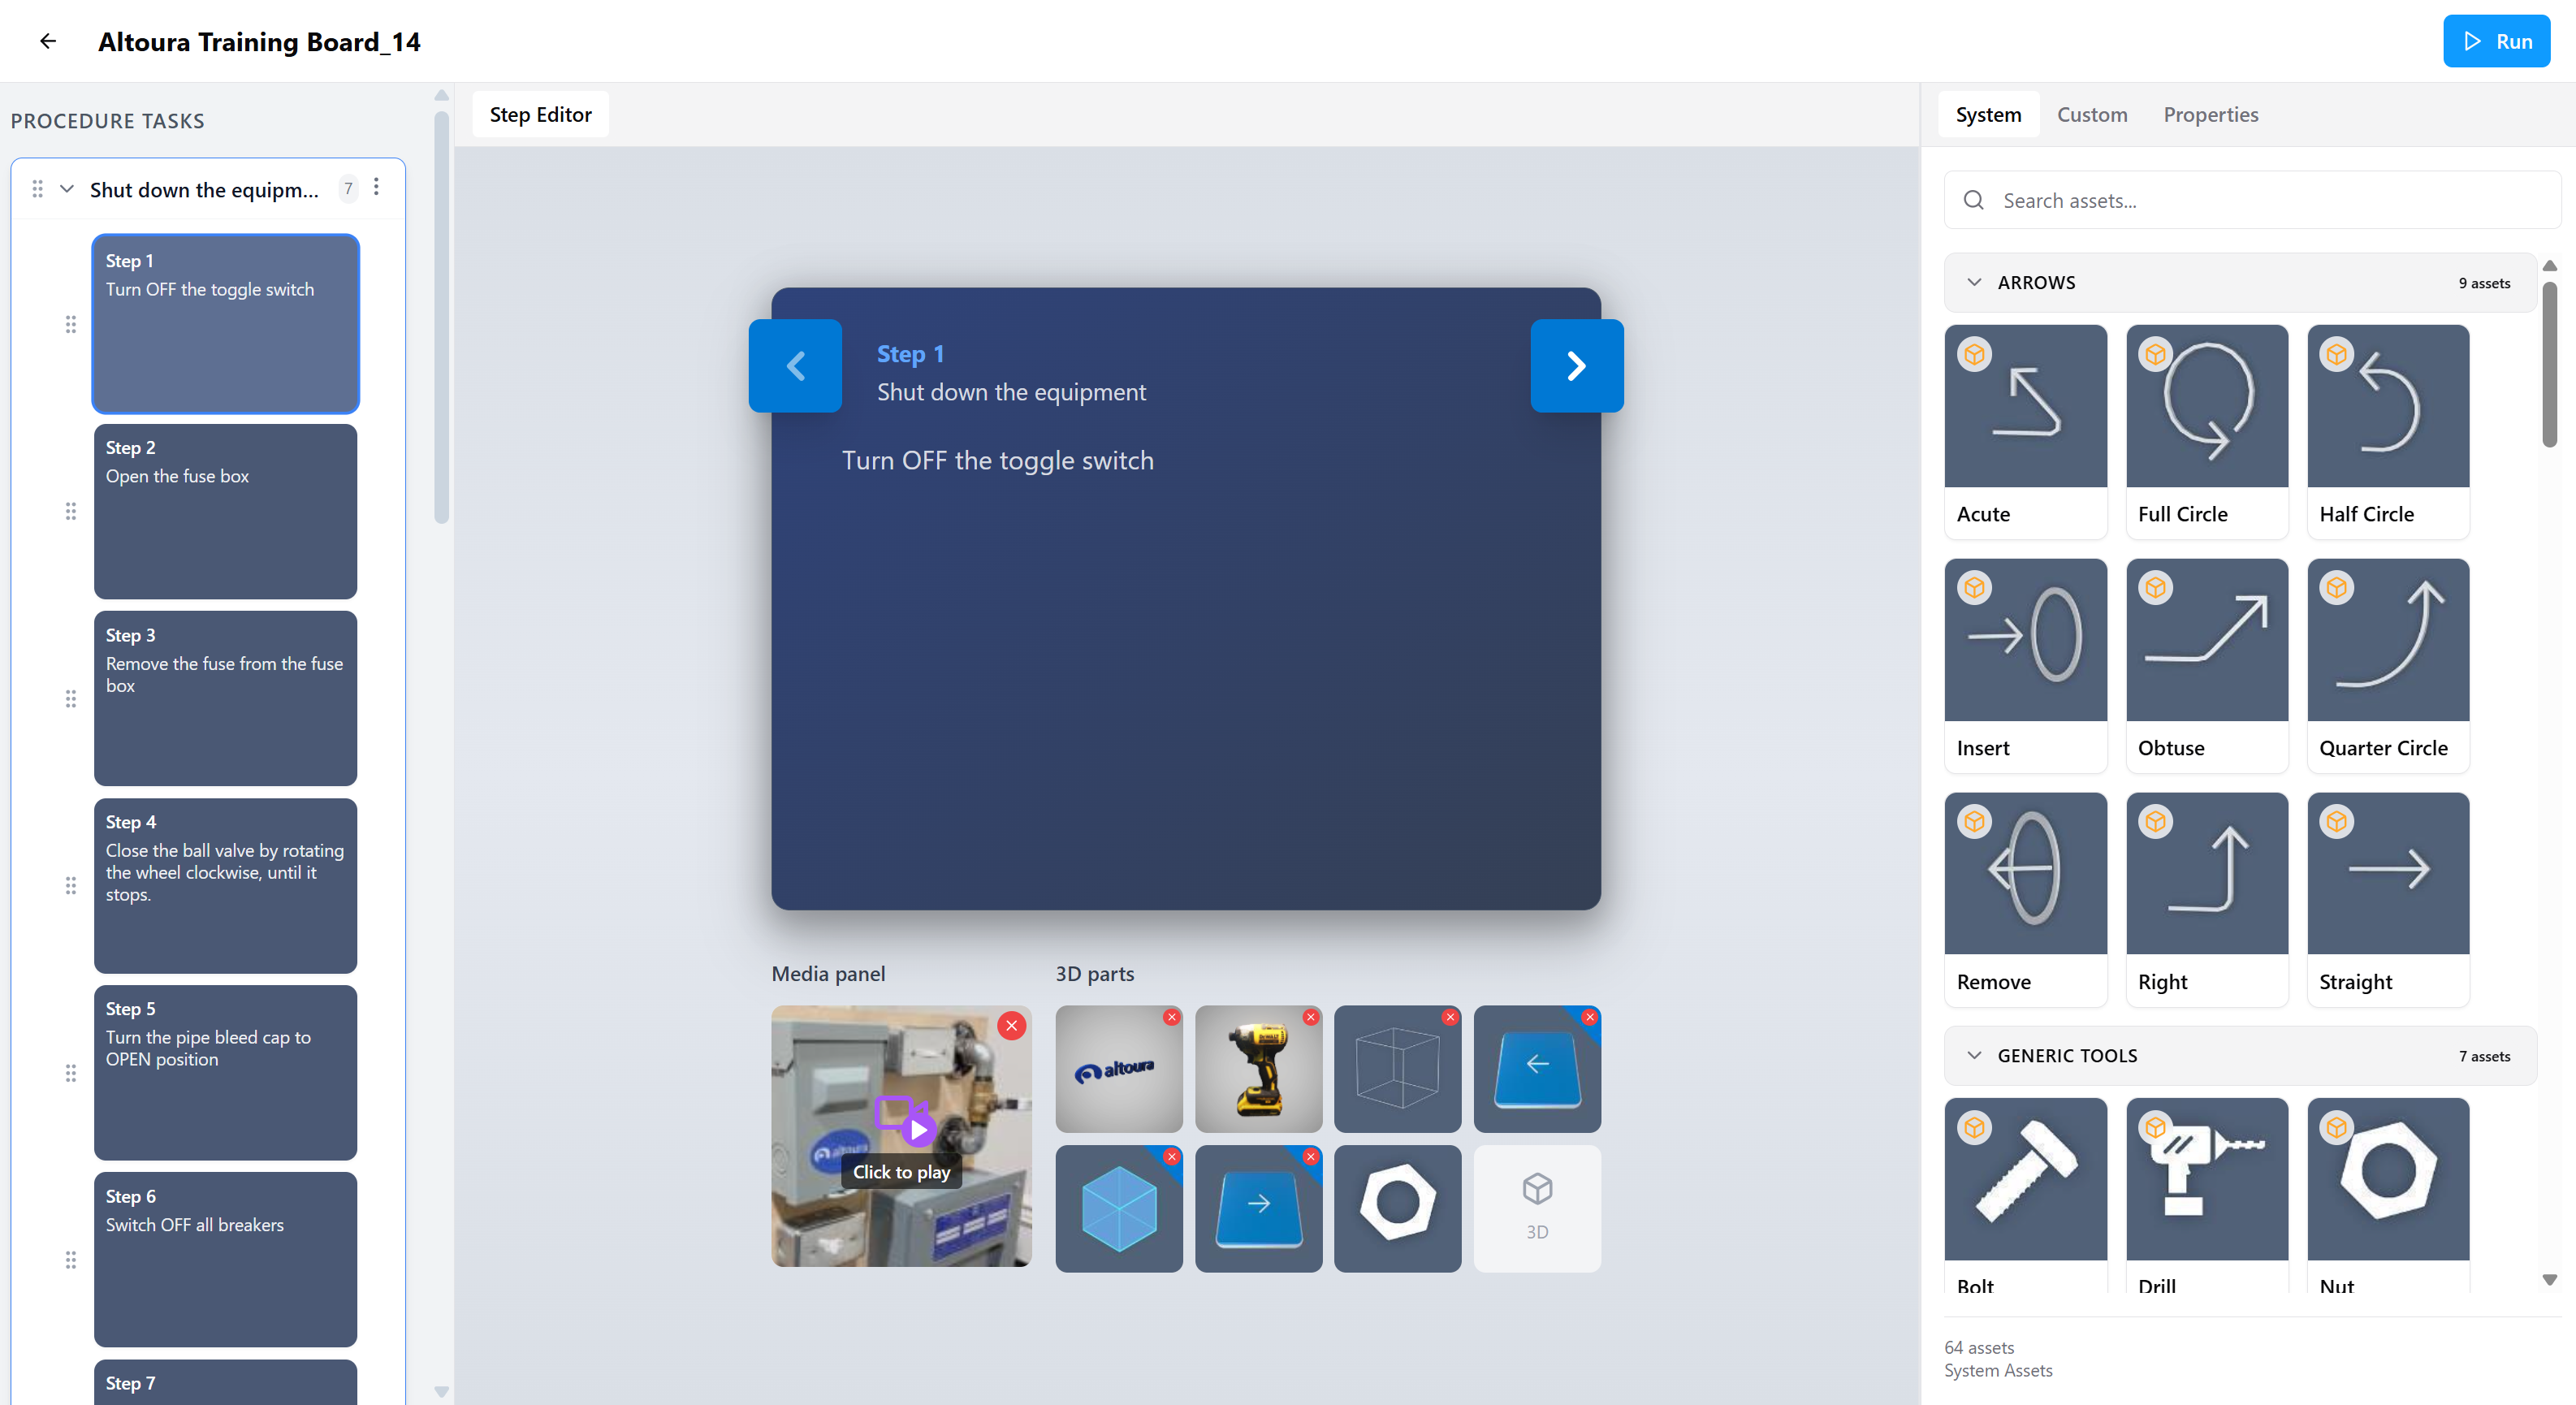Click the drag handle beside Step 6

70,1259
